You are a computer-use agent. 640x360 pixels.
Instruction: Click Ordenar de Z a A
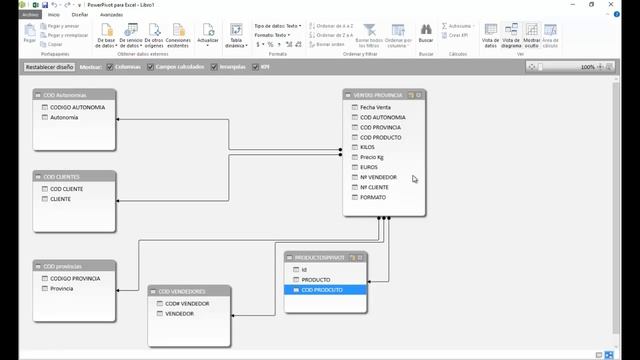(331, 35)
